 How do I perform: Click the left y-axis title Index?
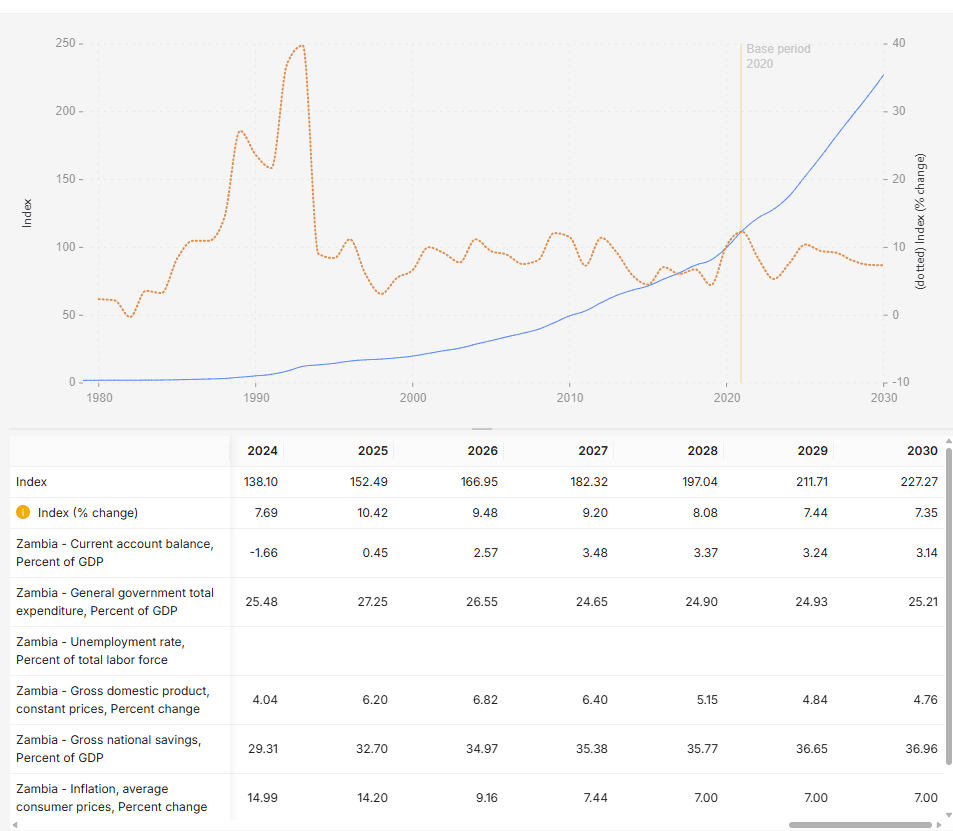(27, 213)
